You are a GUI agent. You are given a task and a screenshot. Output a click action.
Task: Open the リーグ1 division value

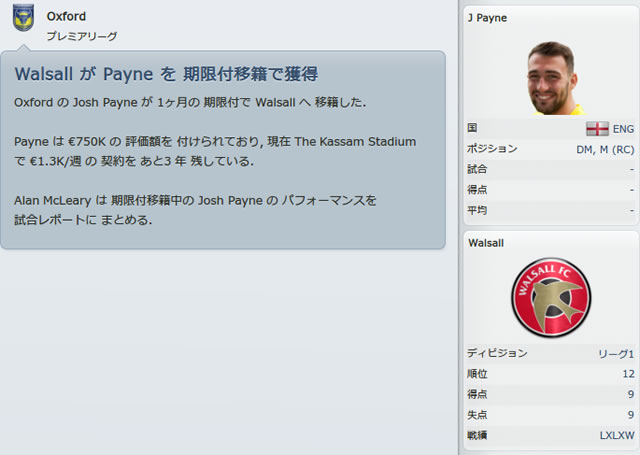[616, 354]
